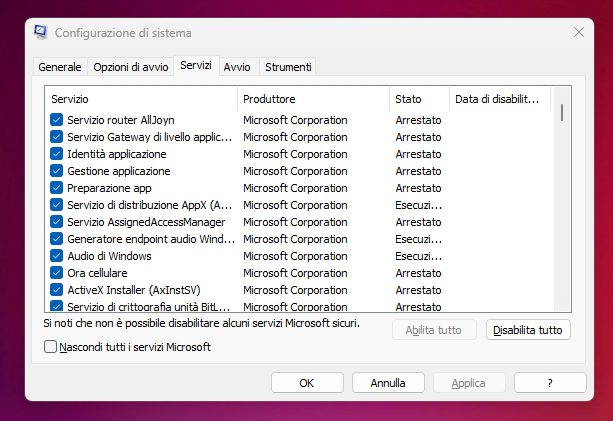Screen dimensions: 613x421
Task: Uncheck ActiveX Installer (AxInstSV)
Action: 56,290
